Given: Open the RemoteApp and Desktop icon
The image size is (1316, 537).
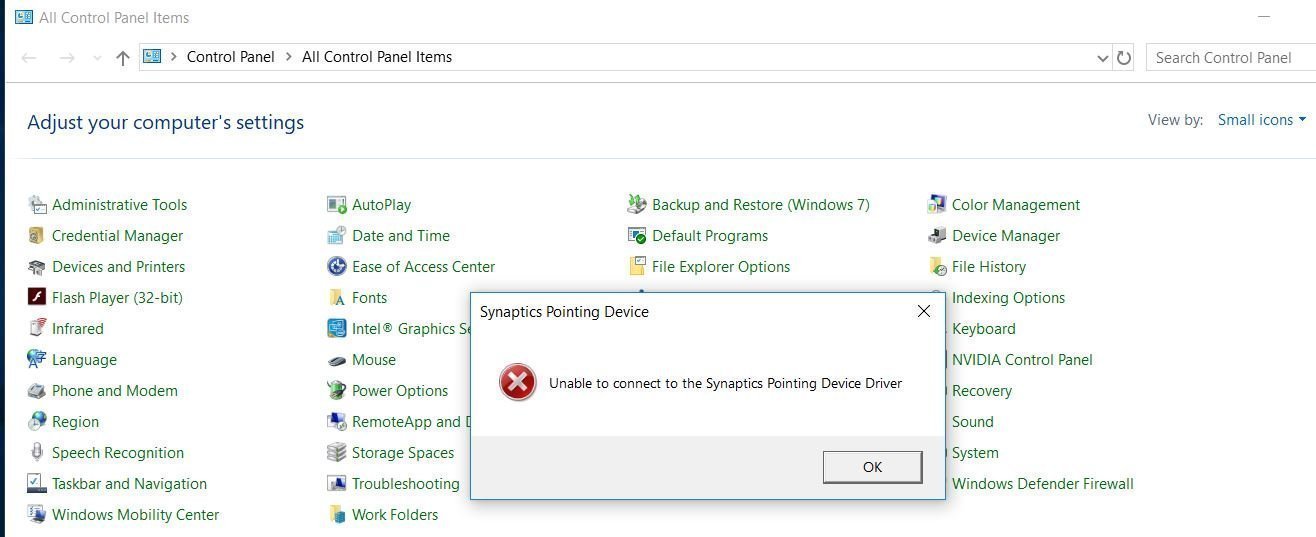Looking at the screenshot, I should coord(337,422).
